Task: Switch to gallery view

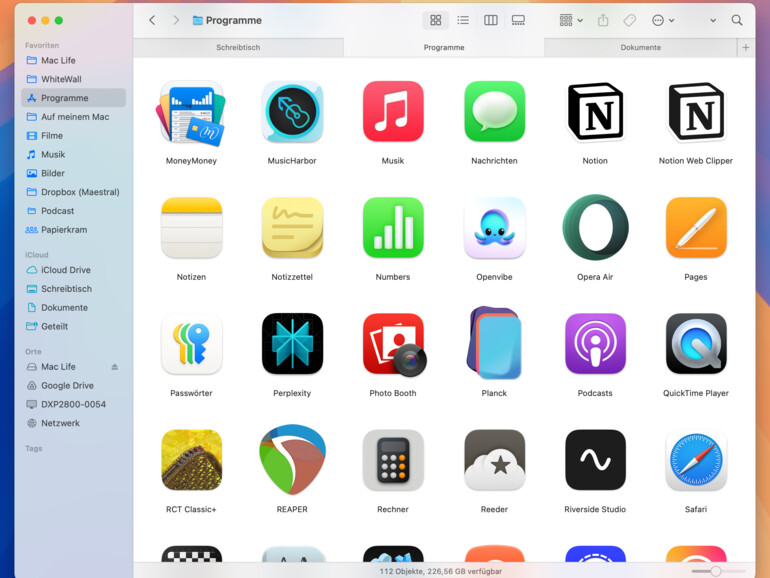Action: (518, 20)
